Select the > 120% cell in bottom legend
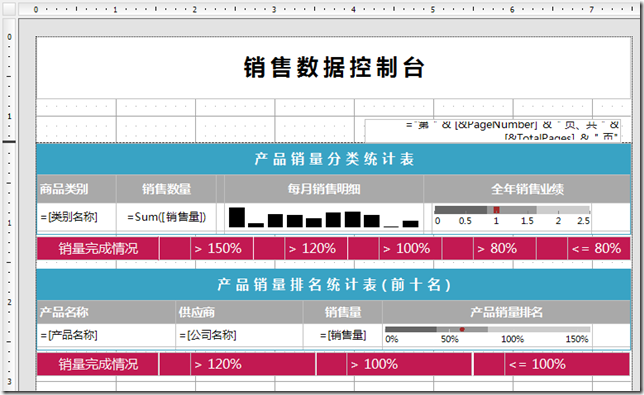644x395 pixels. 253,364
